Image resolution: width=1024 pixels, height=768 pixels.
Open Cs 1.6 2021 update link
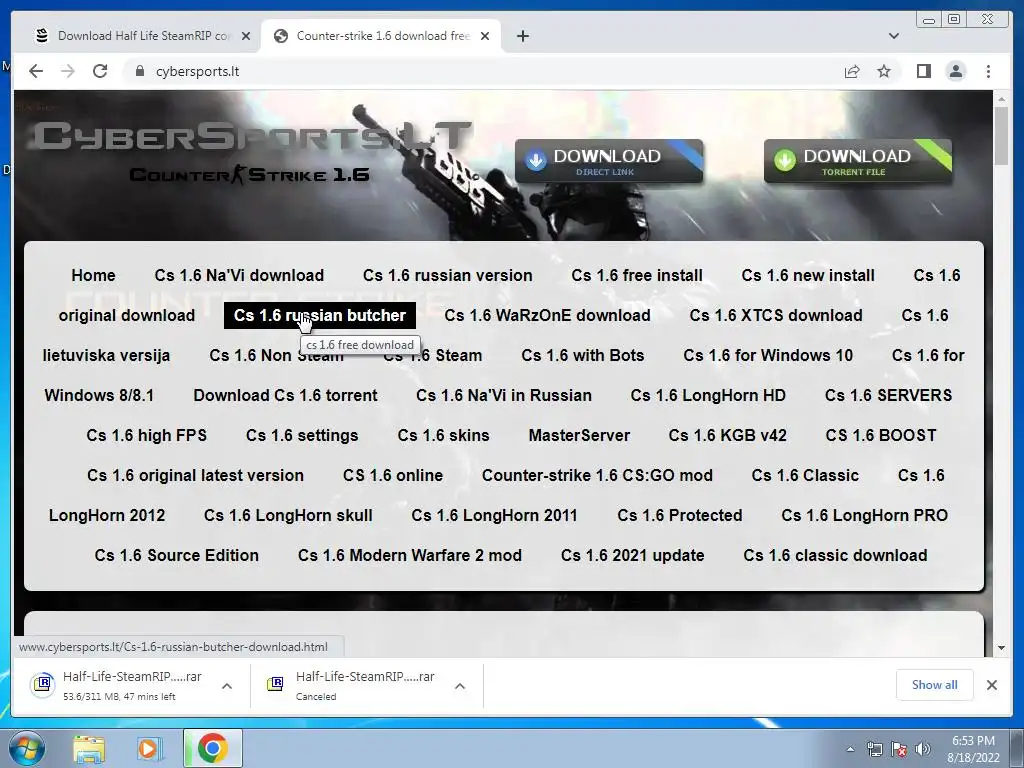(x=632, y=555)
